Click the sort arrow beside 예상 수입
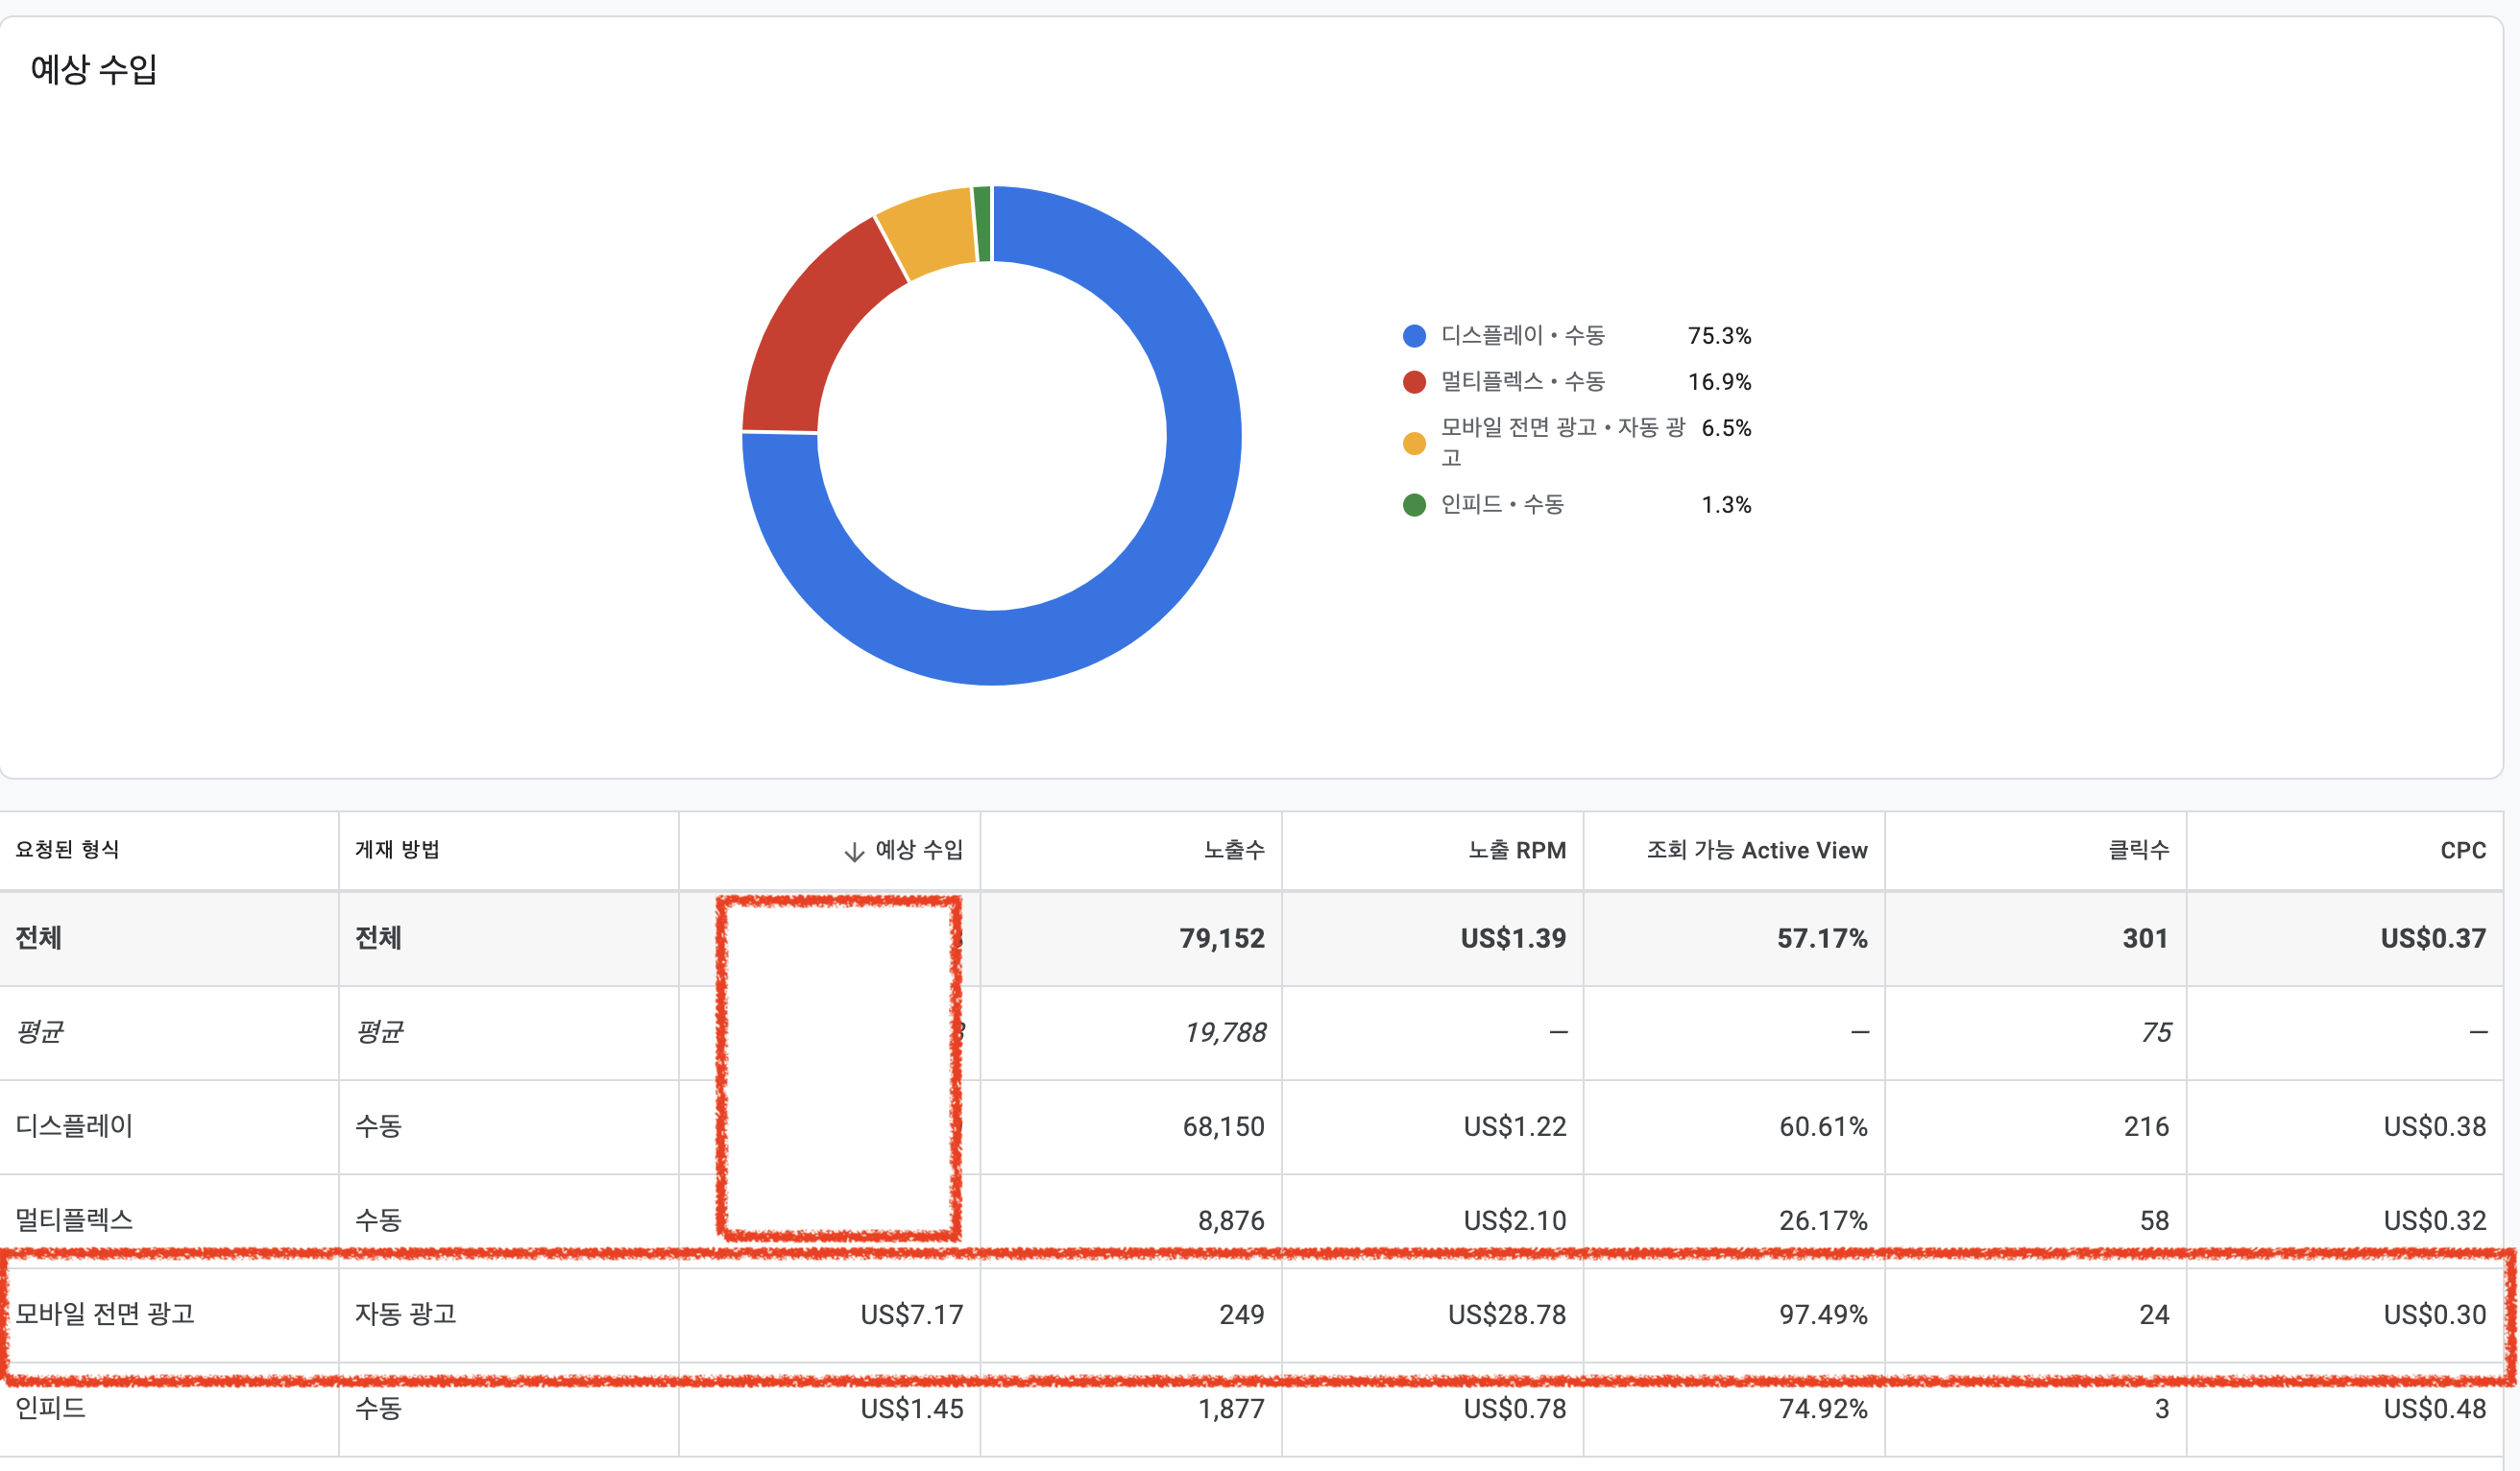This screenshot has height=1471, width=2520. tap(853, 851)
